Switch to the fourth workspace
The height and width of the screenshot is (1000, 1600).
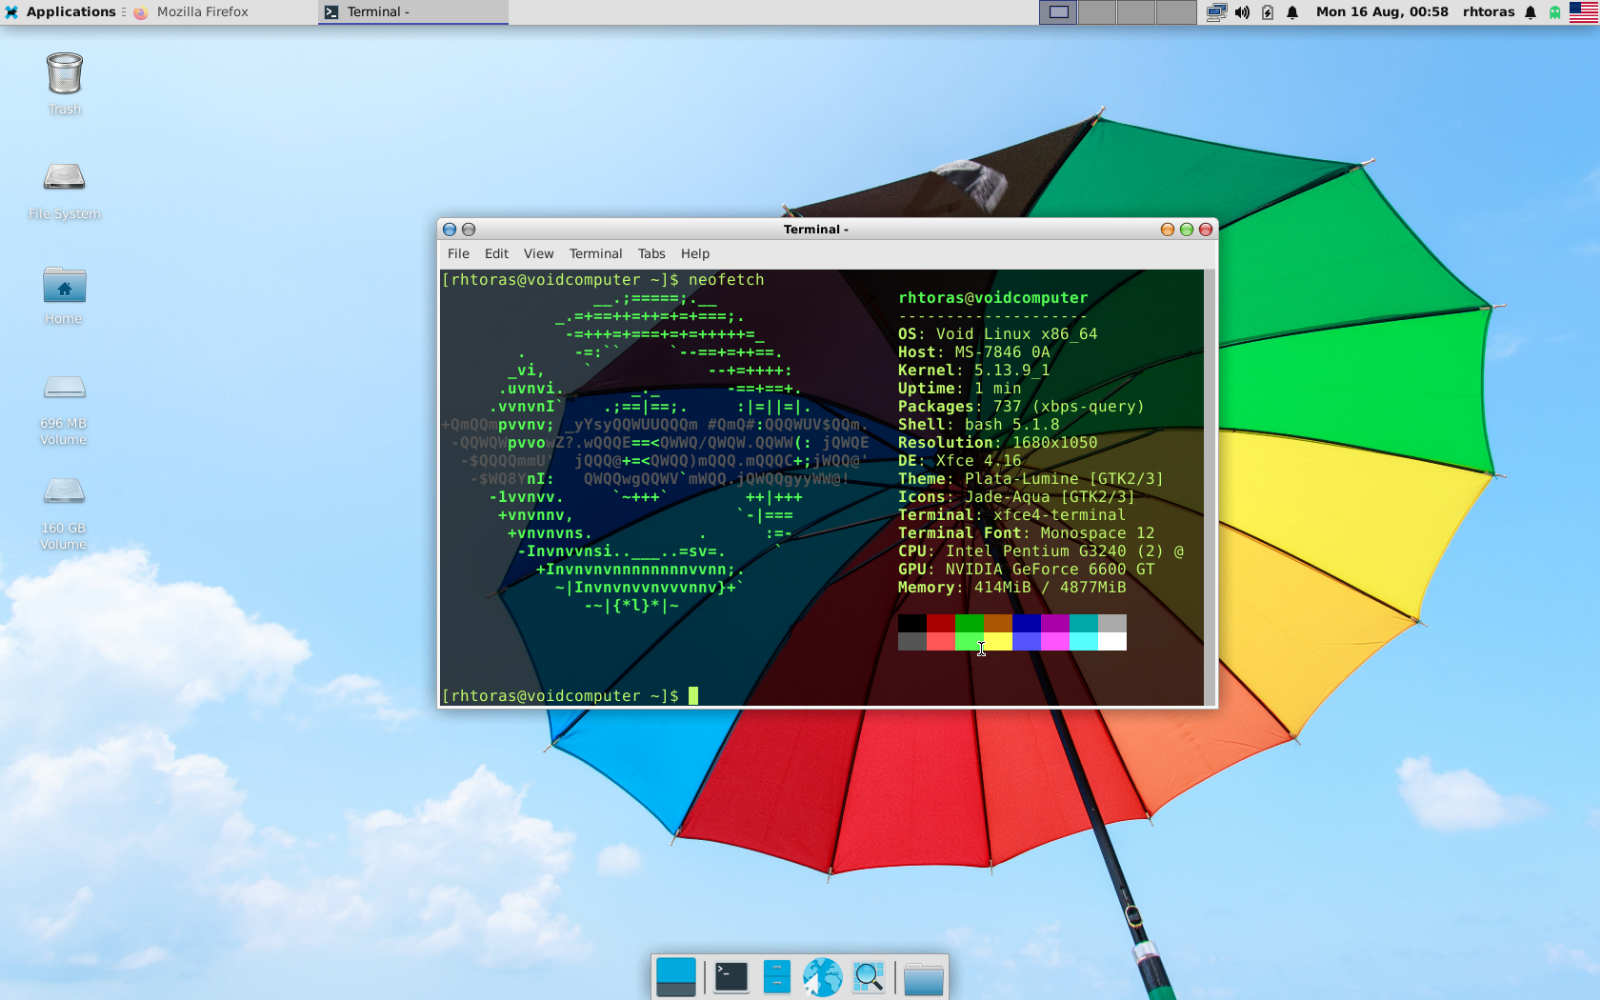pyautogui.click(x=1176, y=12)
